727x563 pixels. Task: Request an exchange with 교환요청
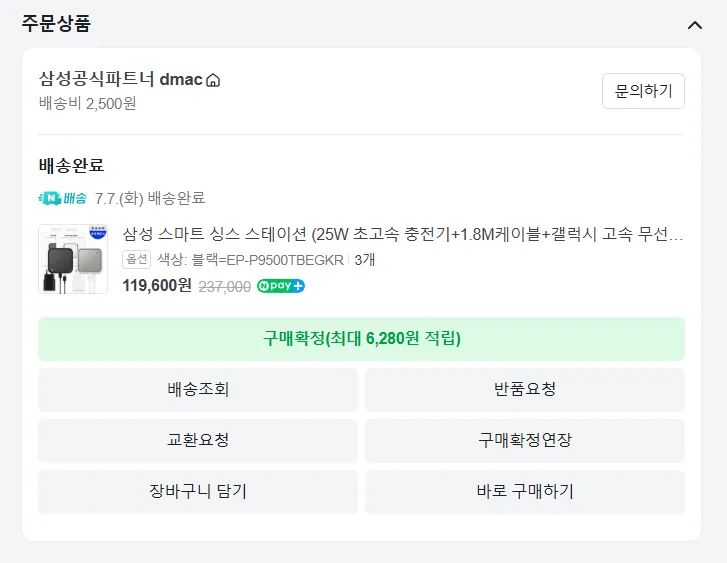[x=198, y=441]
